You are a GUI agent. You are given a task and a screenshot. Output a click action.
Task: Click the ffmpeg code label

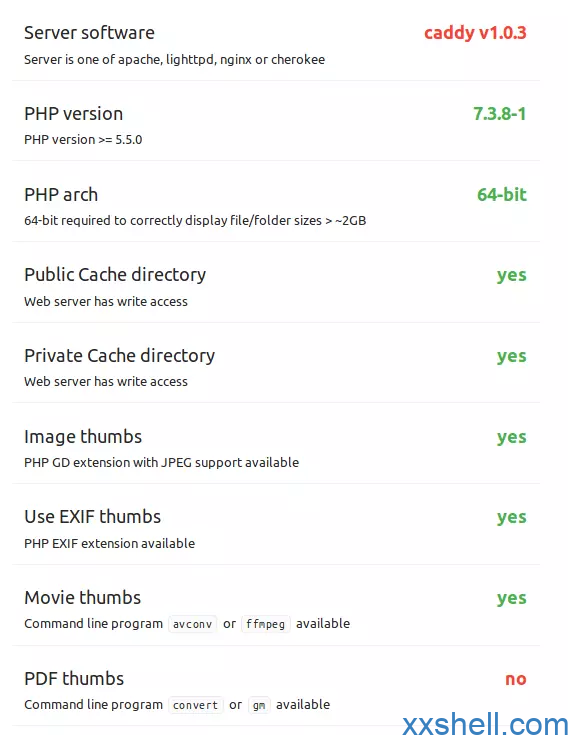click(x=266, y=624)
